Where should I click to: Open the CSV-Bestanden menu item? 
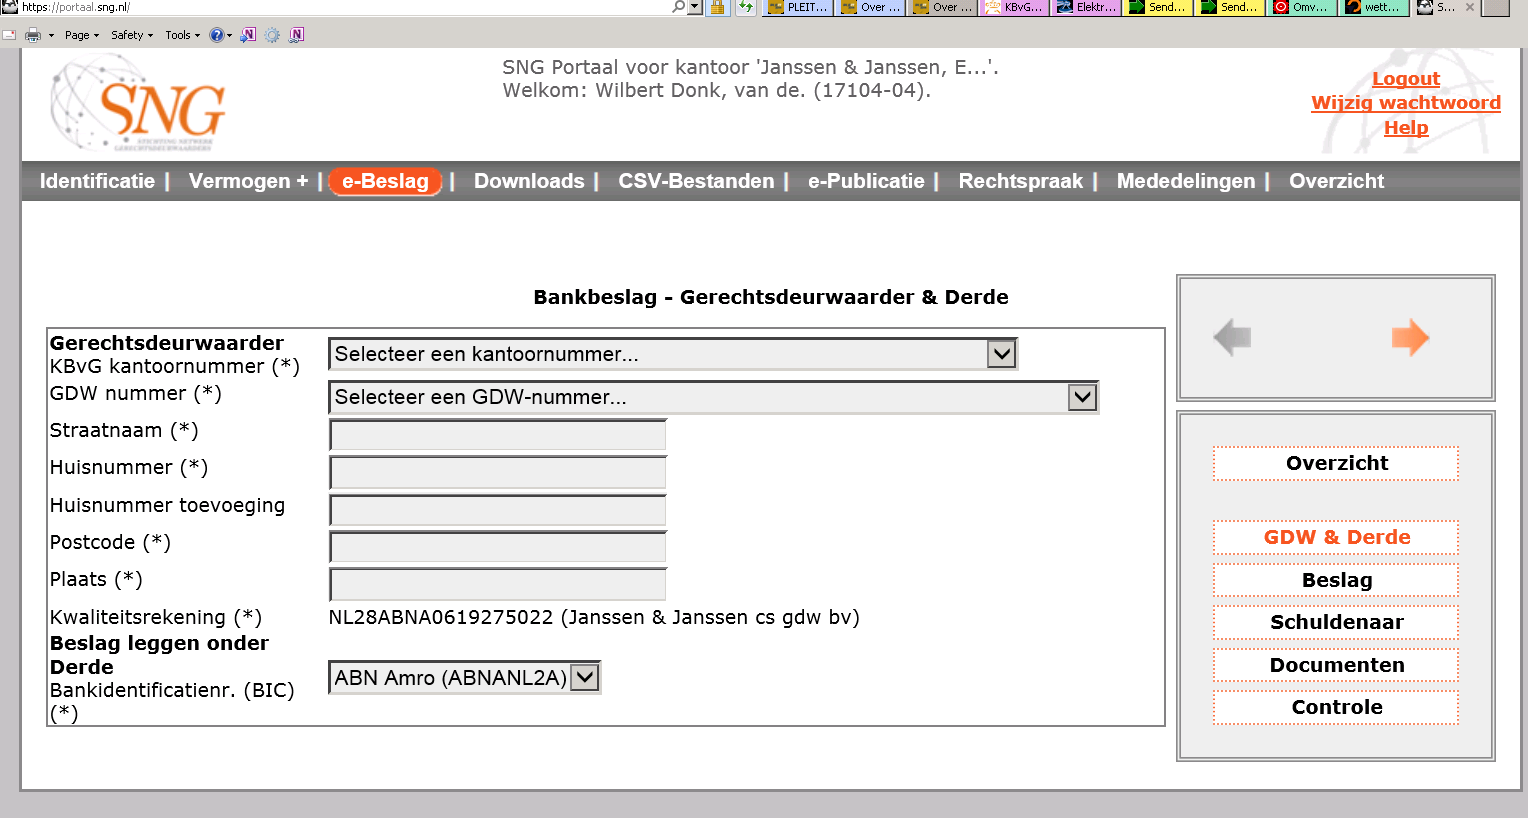tap(696, 181)
